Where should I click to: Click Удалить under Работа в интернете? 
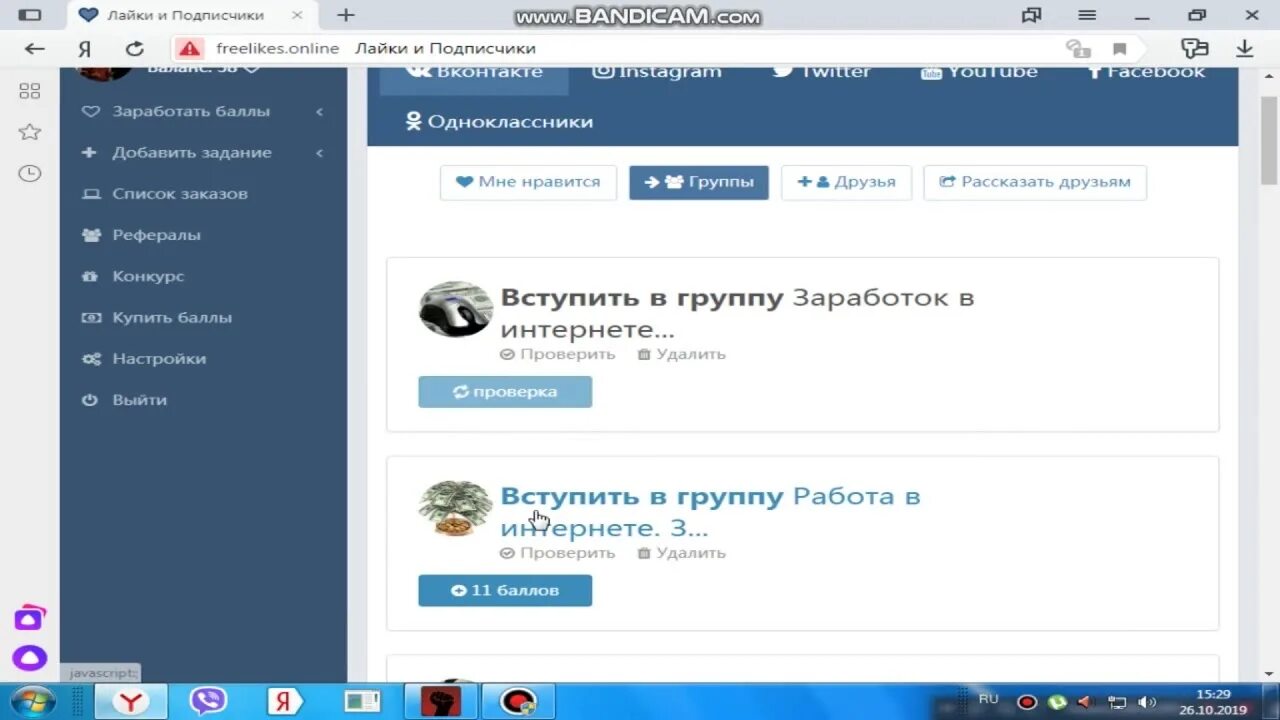(682, 553)
